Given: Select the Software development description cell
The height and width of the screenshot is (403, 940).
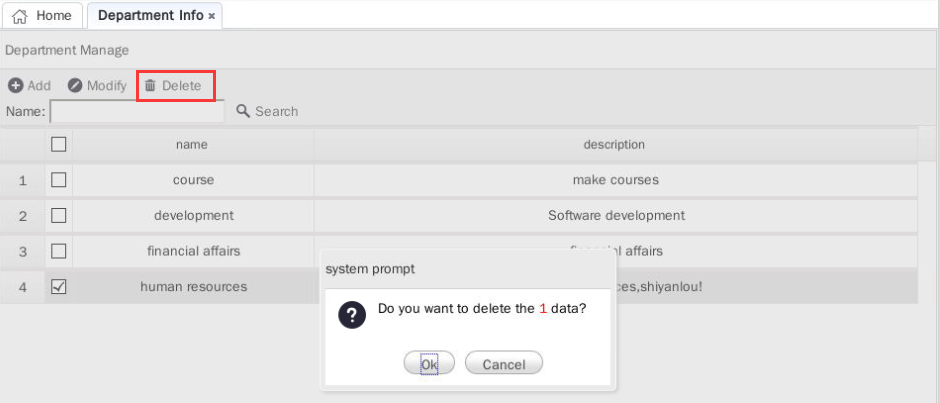Looking at the screenshot, I should tap(616, 215).
